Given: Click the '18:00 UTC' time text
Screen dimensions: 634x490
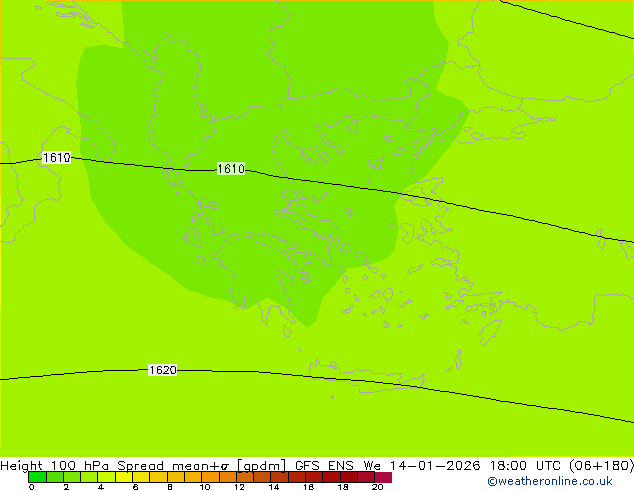Looking at the screenshot, I should [525, 466].
